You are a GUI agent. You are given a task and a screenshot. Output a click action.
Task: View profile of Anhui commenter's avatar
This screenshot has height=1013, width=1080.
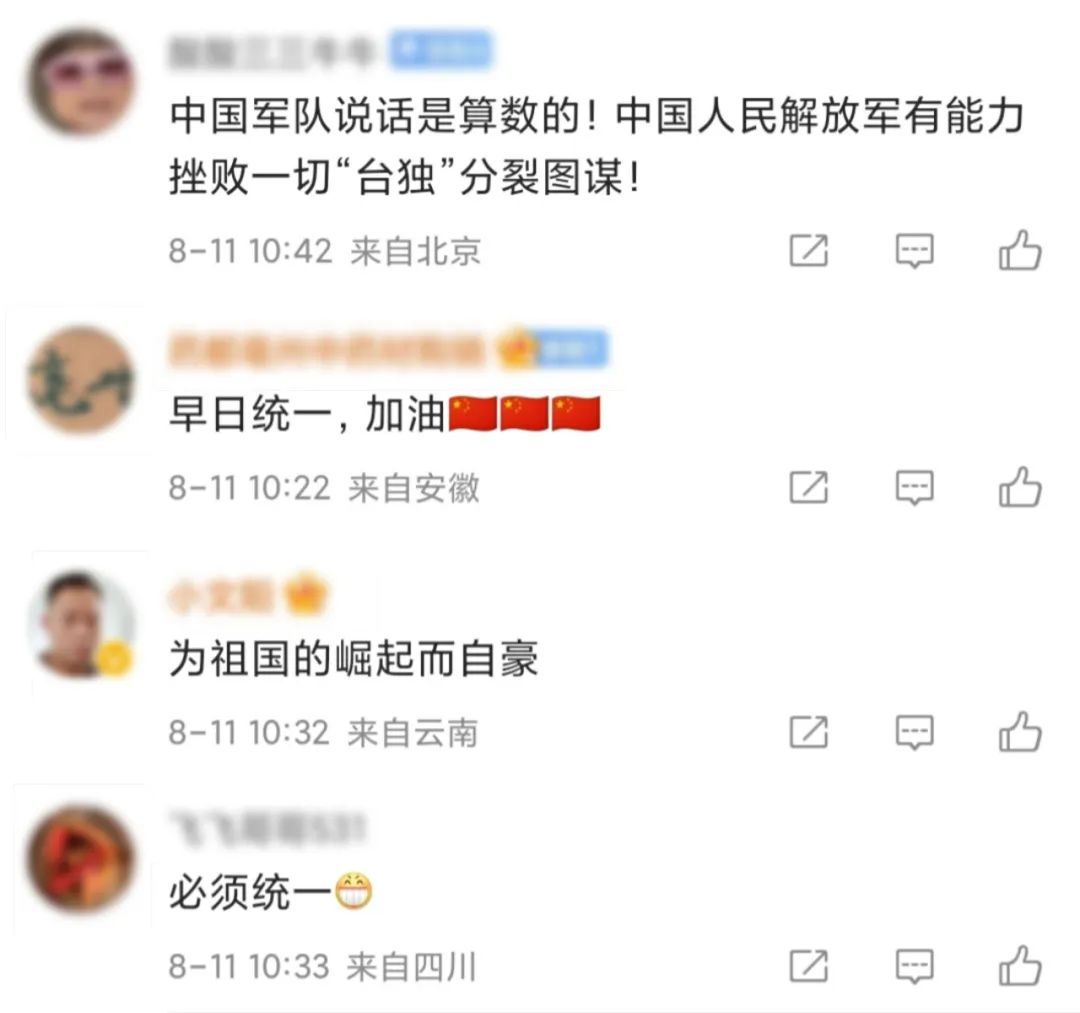(80, 379)
